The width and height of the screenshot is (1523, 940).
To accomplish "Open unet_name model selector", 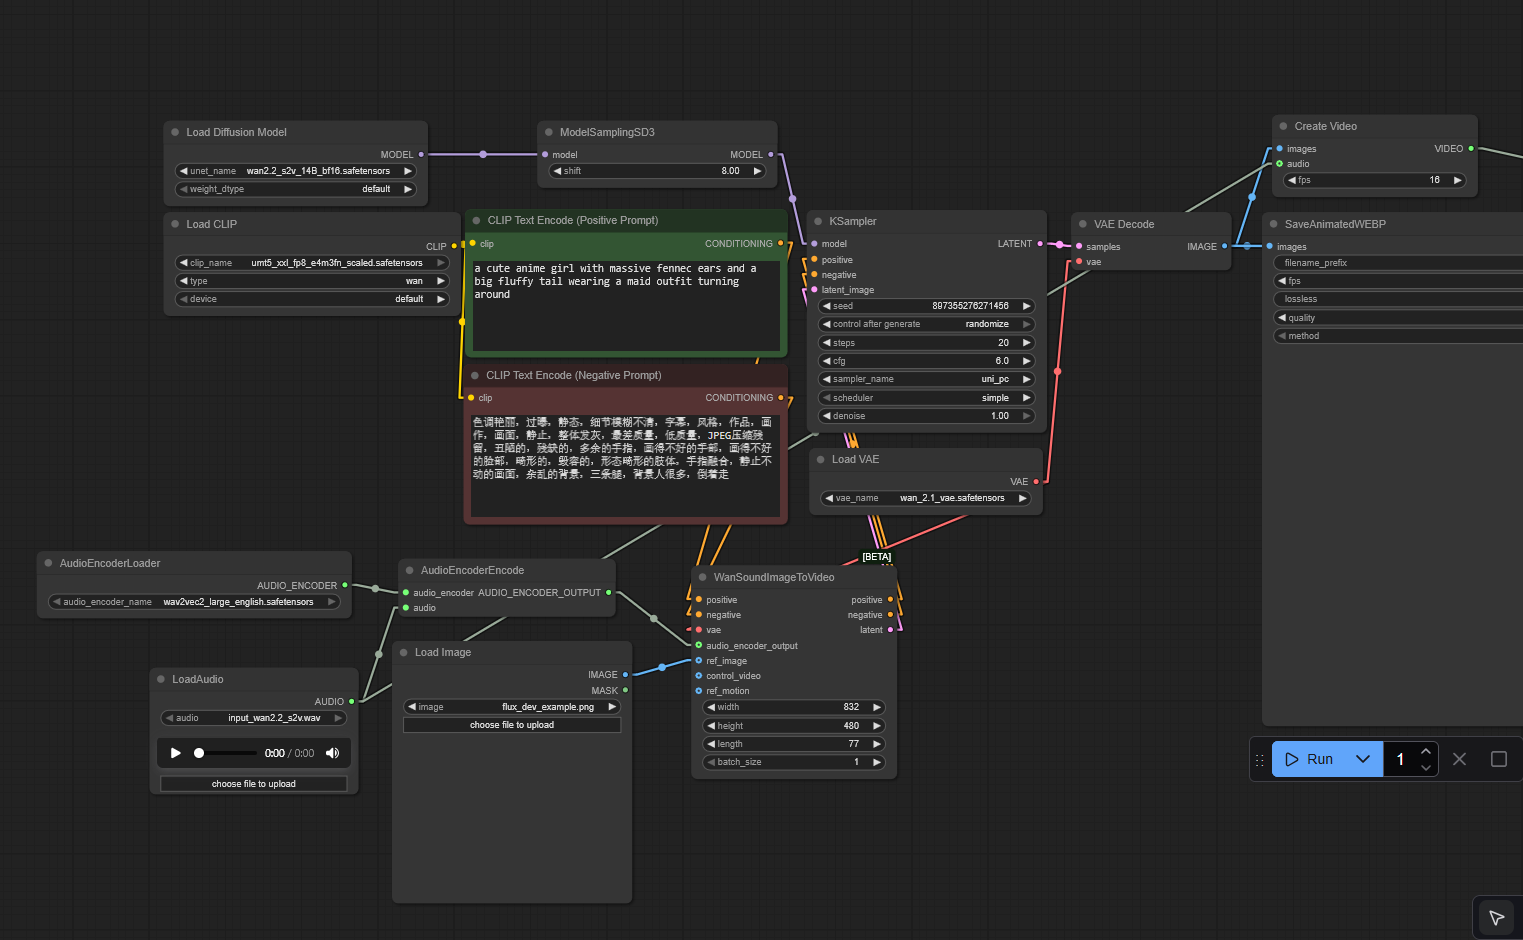I will [x=296, y=171].
